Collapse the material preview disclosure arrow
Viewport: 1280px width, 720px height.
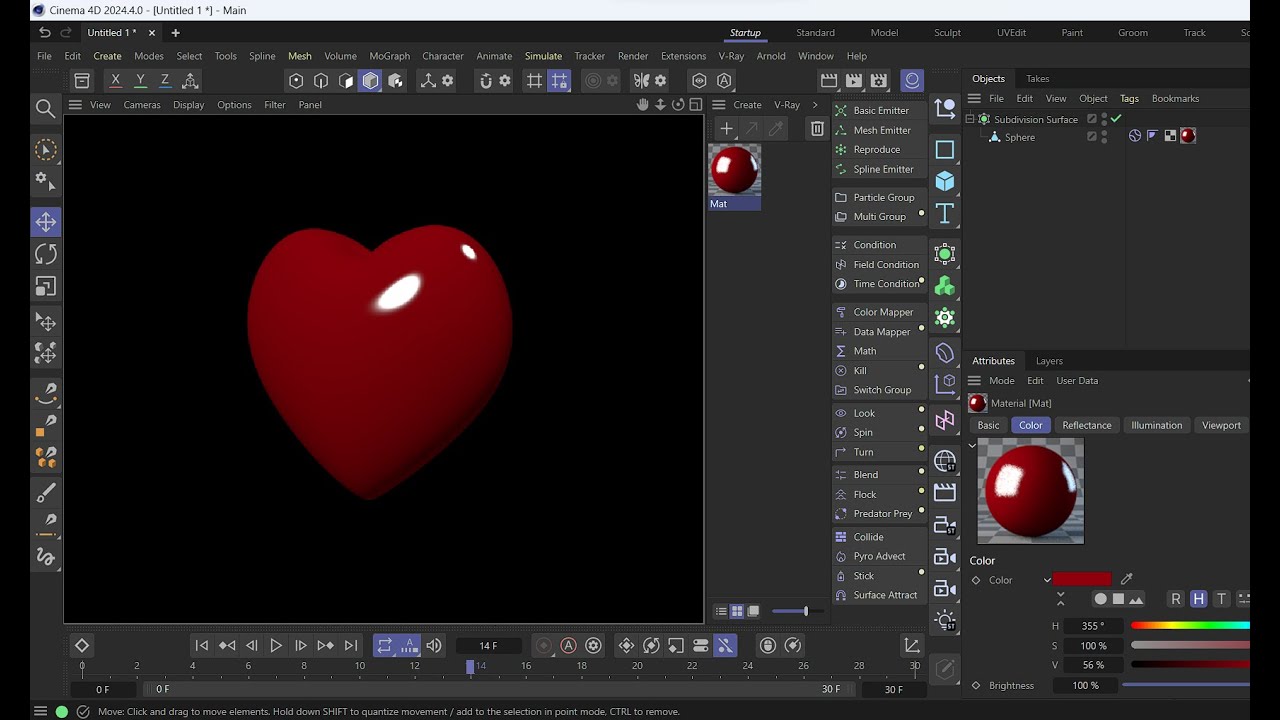[x=972, y=446]
